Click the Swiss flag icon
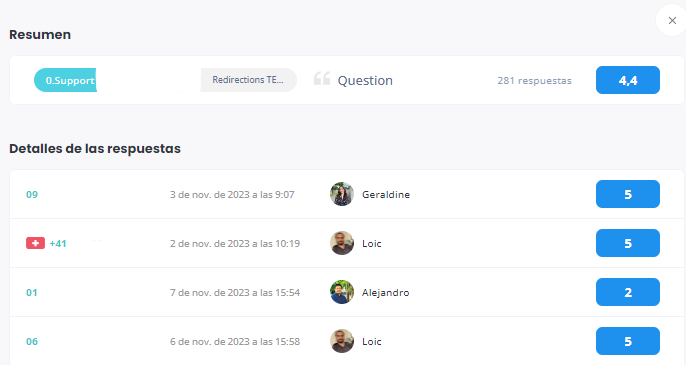This screenshot has width=686, height=365. 35,243
